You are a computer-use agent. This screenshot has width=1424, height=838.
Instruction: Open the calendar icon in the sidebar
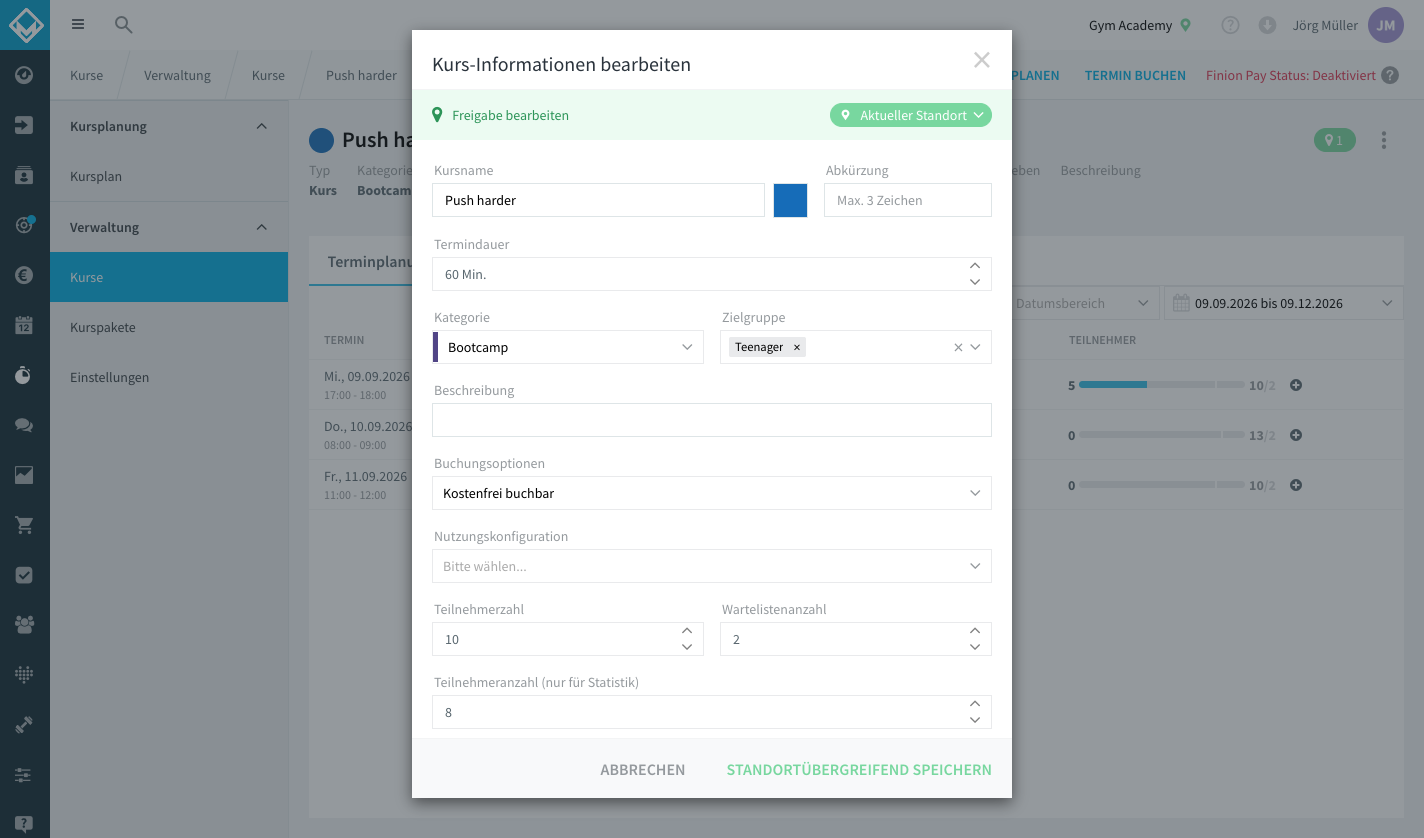coord(25,325)
